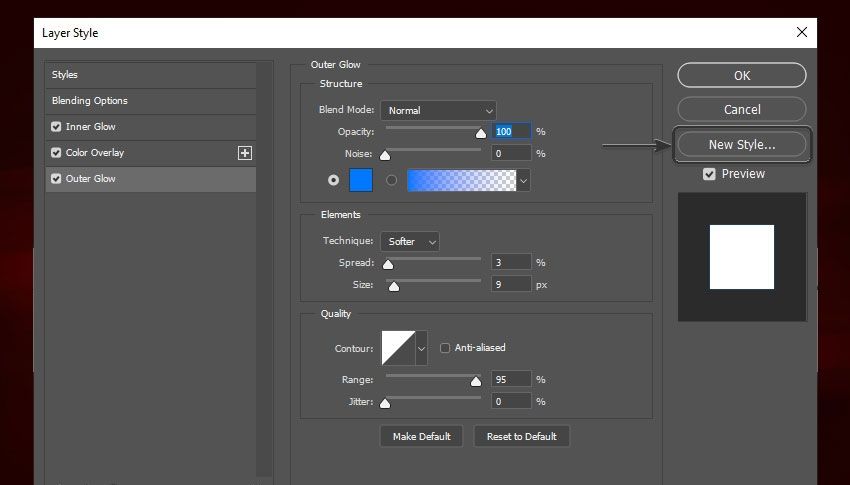Click the Range slider handle

click(x=476, y=381)
